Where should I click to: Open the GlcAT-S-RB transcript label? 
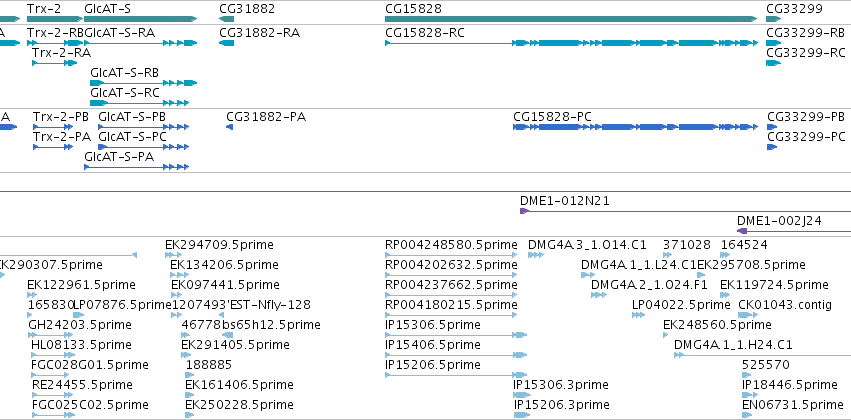[124, 73]
